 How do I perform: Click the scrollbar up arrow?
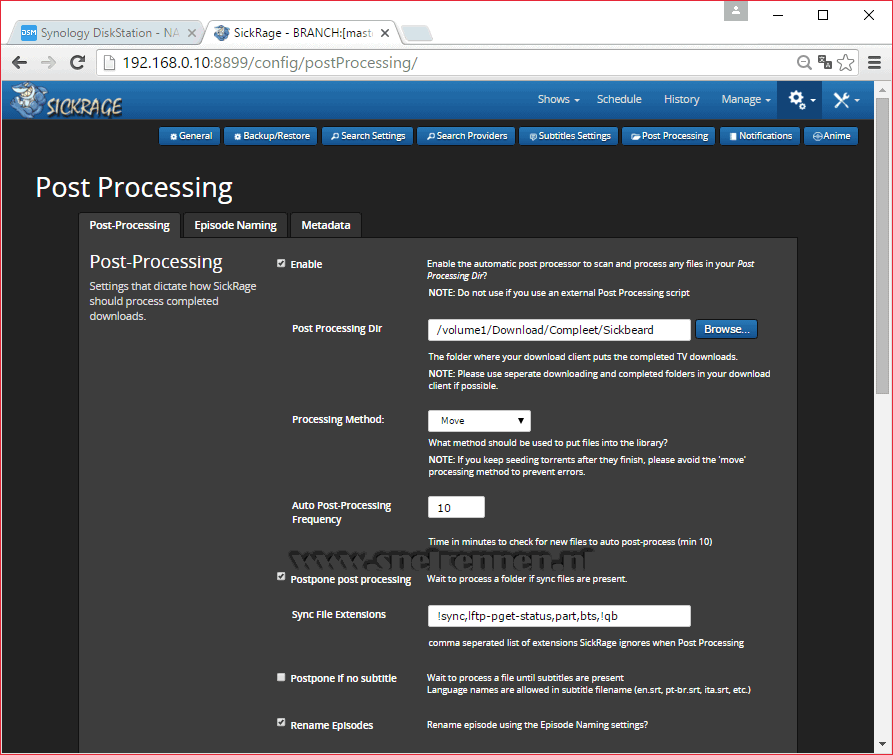coord(882,89)
